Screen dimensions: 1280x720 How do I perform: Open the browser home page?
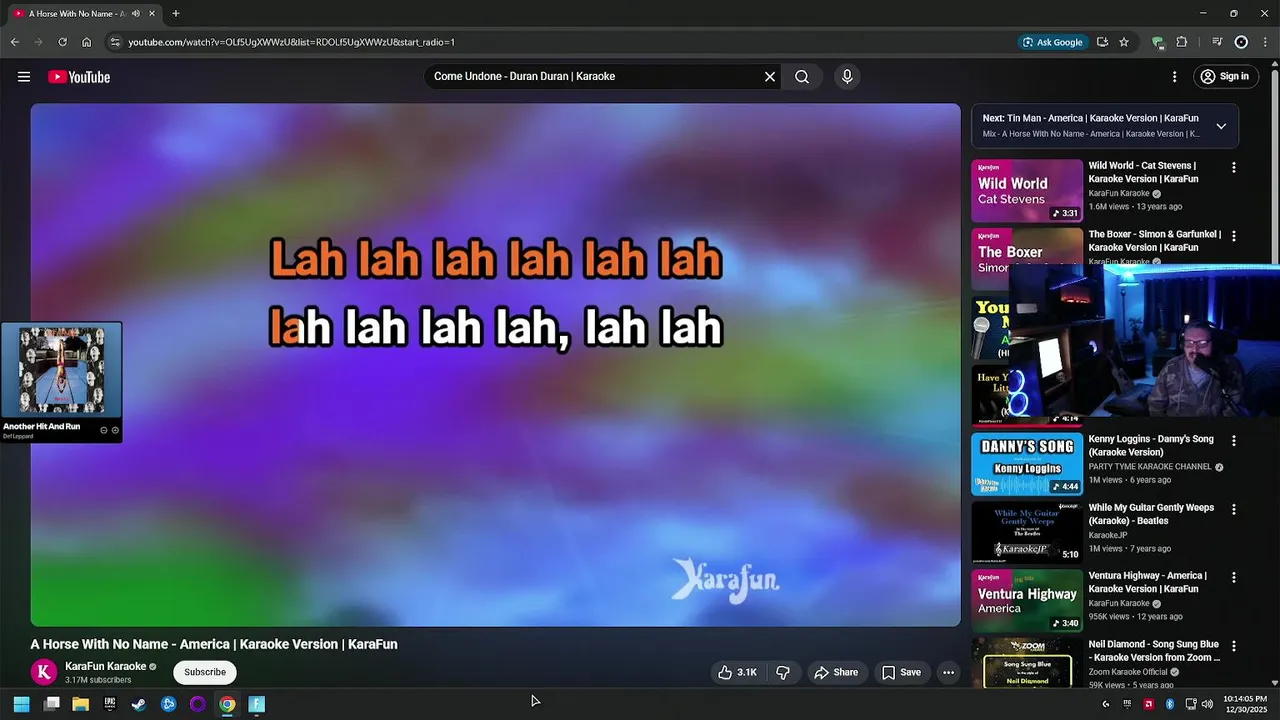(x=87, y=42)
